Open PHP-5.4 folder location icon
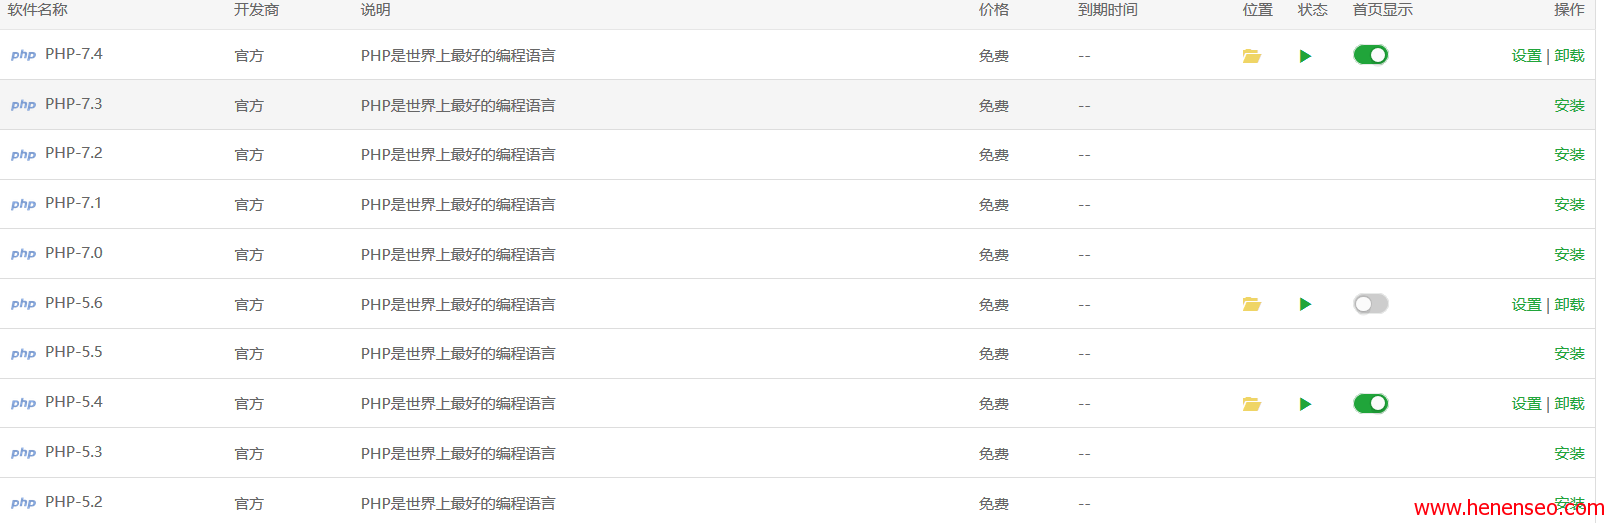Image resolution: width=1614 pixels, height=523 pixels. (1251, 404)
